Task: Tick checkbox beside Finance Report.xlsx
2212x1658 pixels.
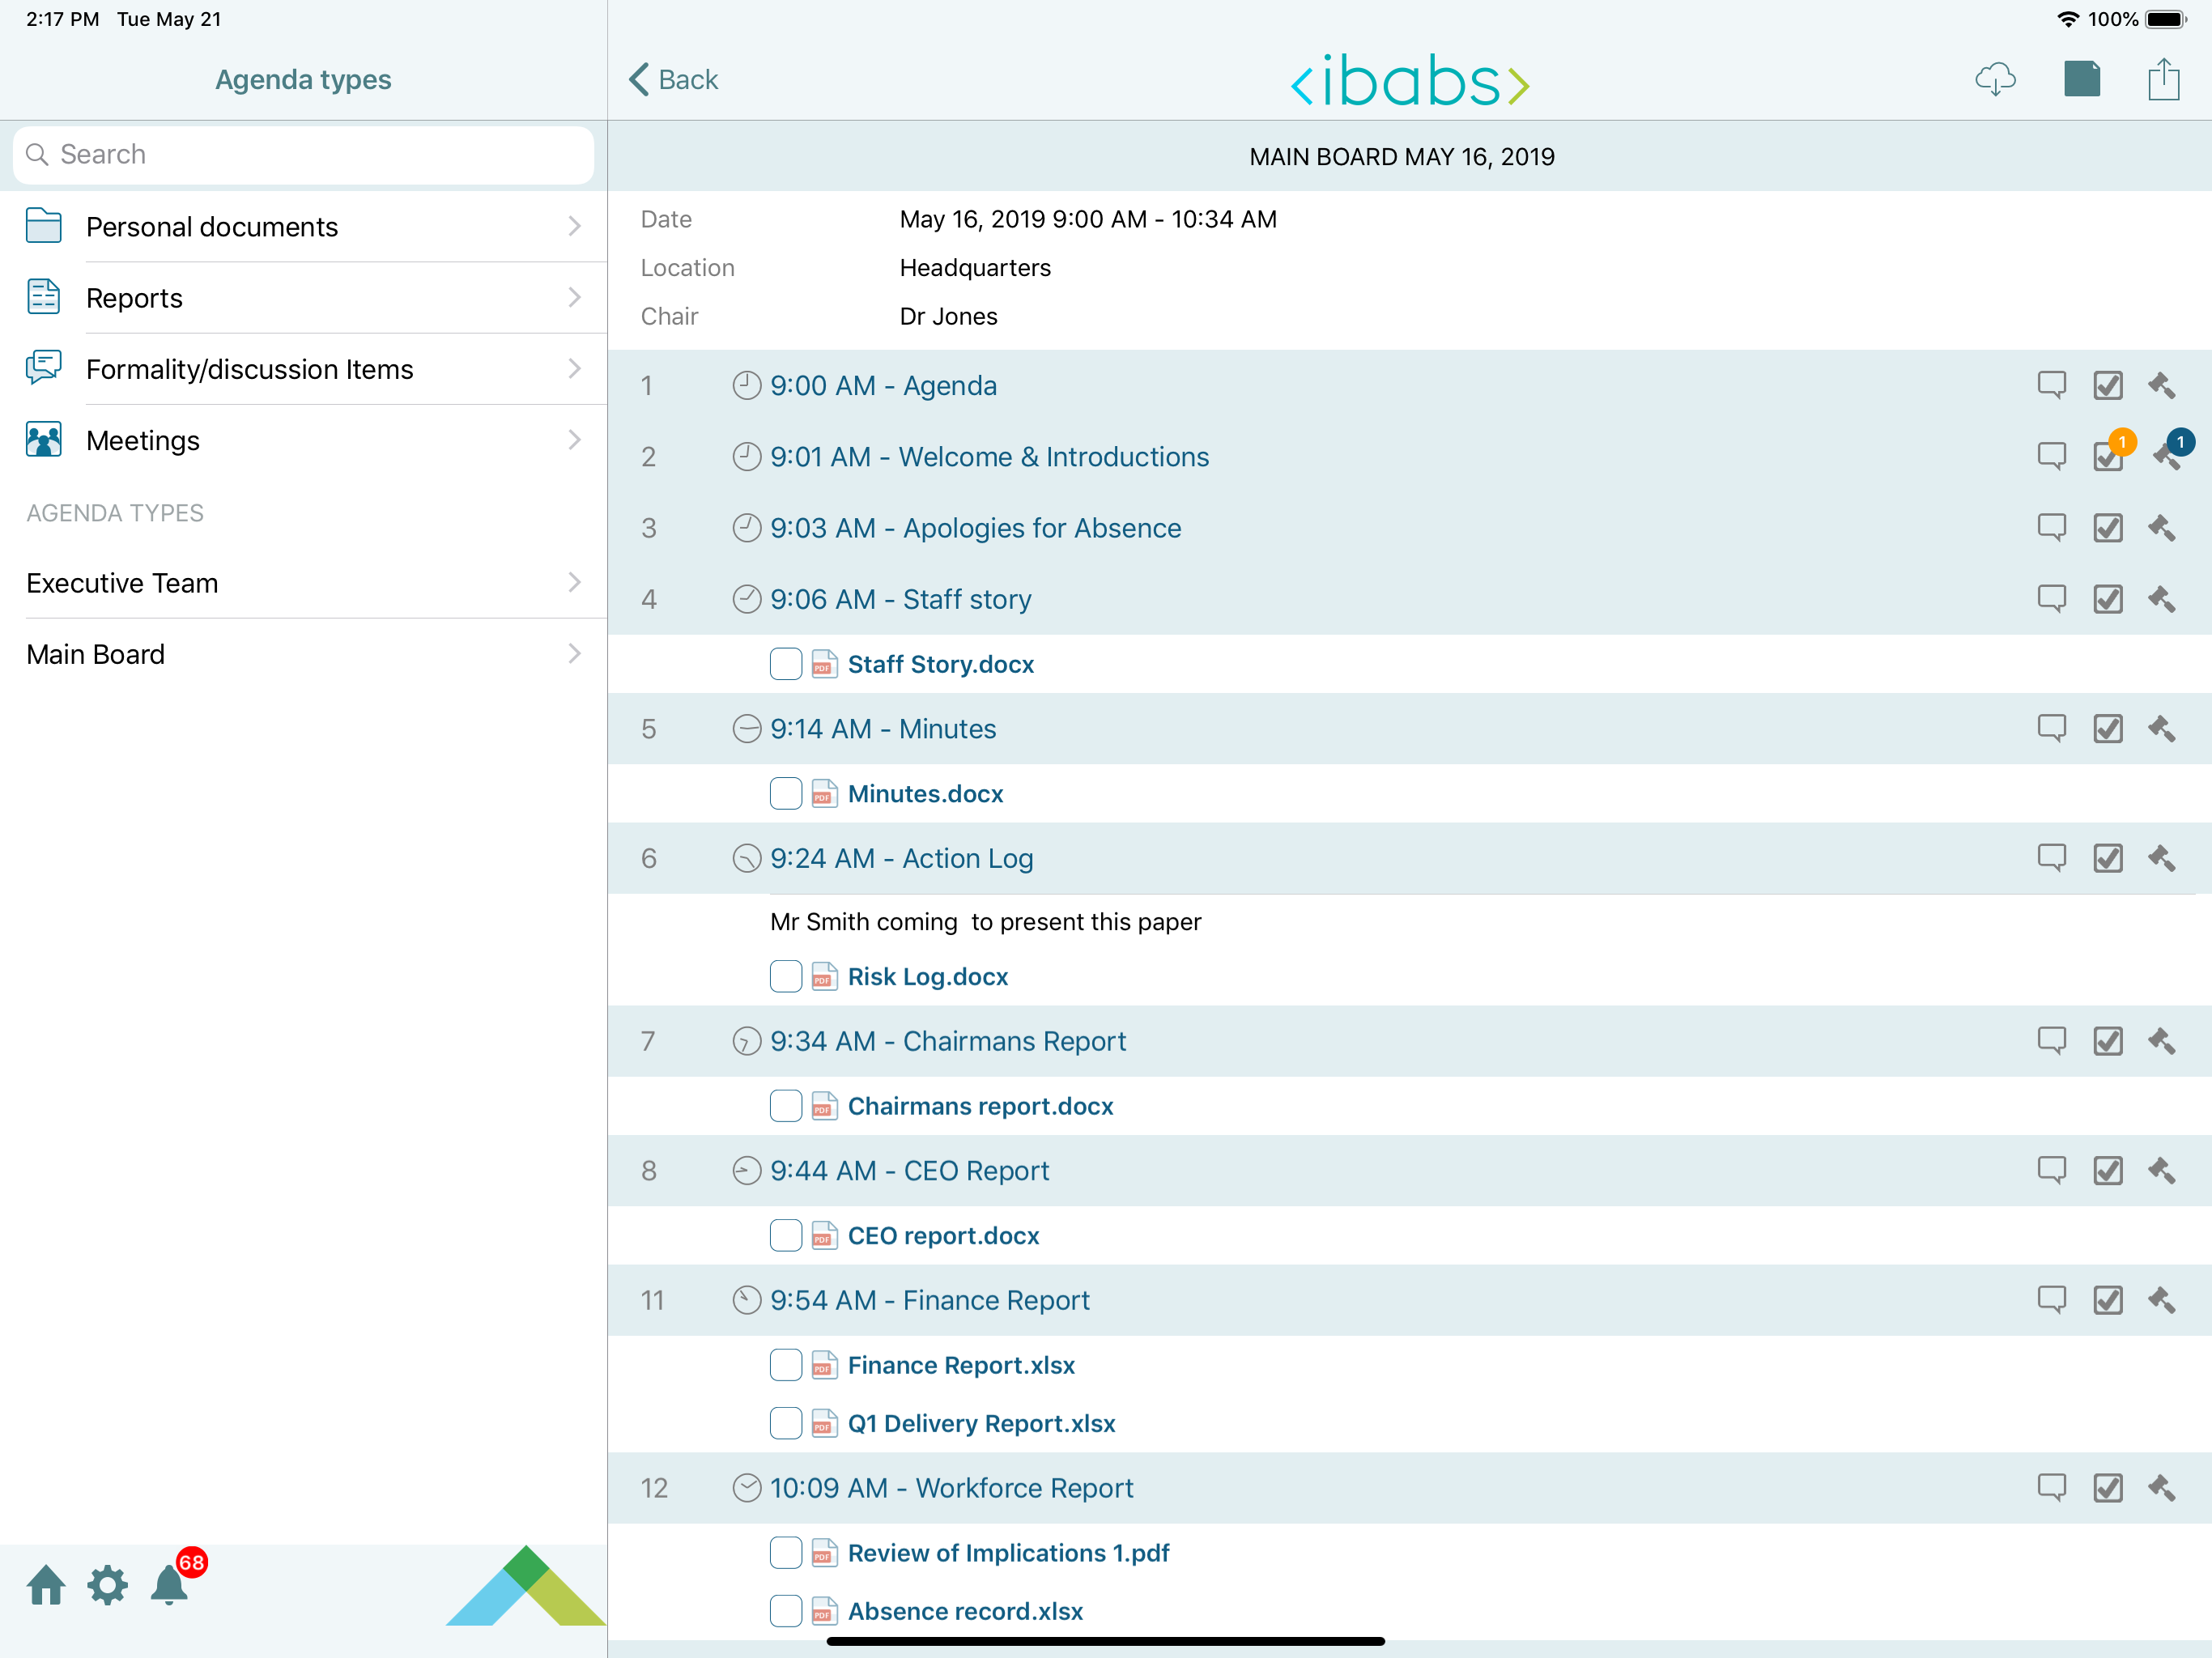Action: tap(785, 1365)
